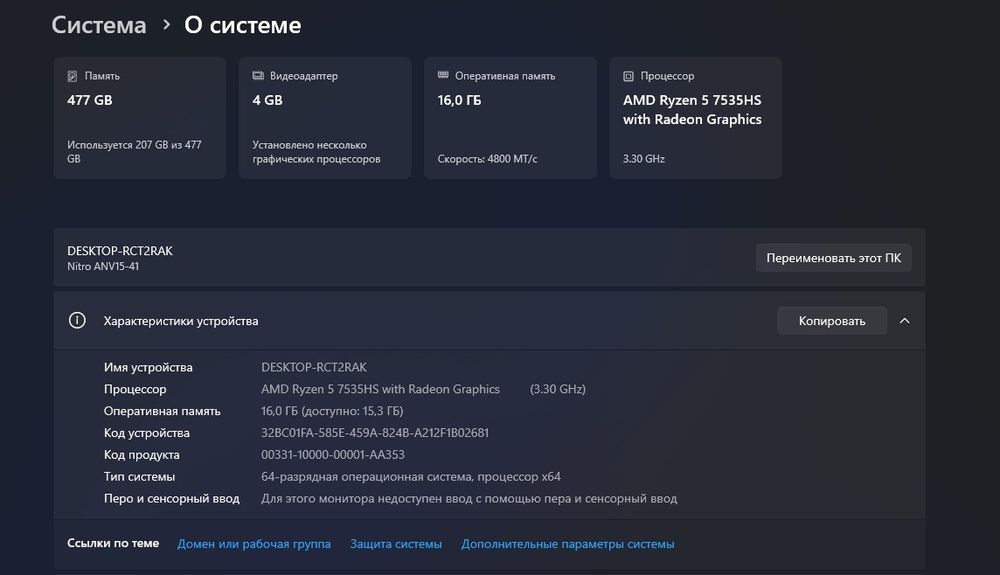Click the 64-разрядная операционная система value
This screenshot has width=1000, height=575.
(x=411, y=477)
